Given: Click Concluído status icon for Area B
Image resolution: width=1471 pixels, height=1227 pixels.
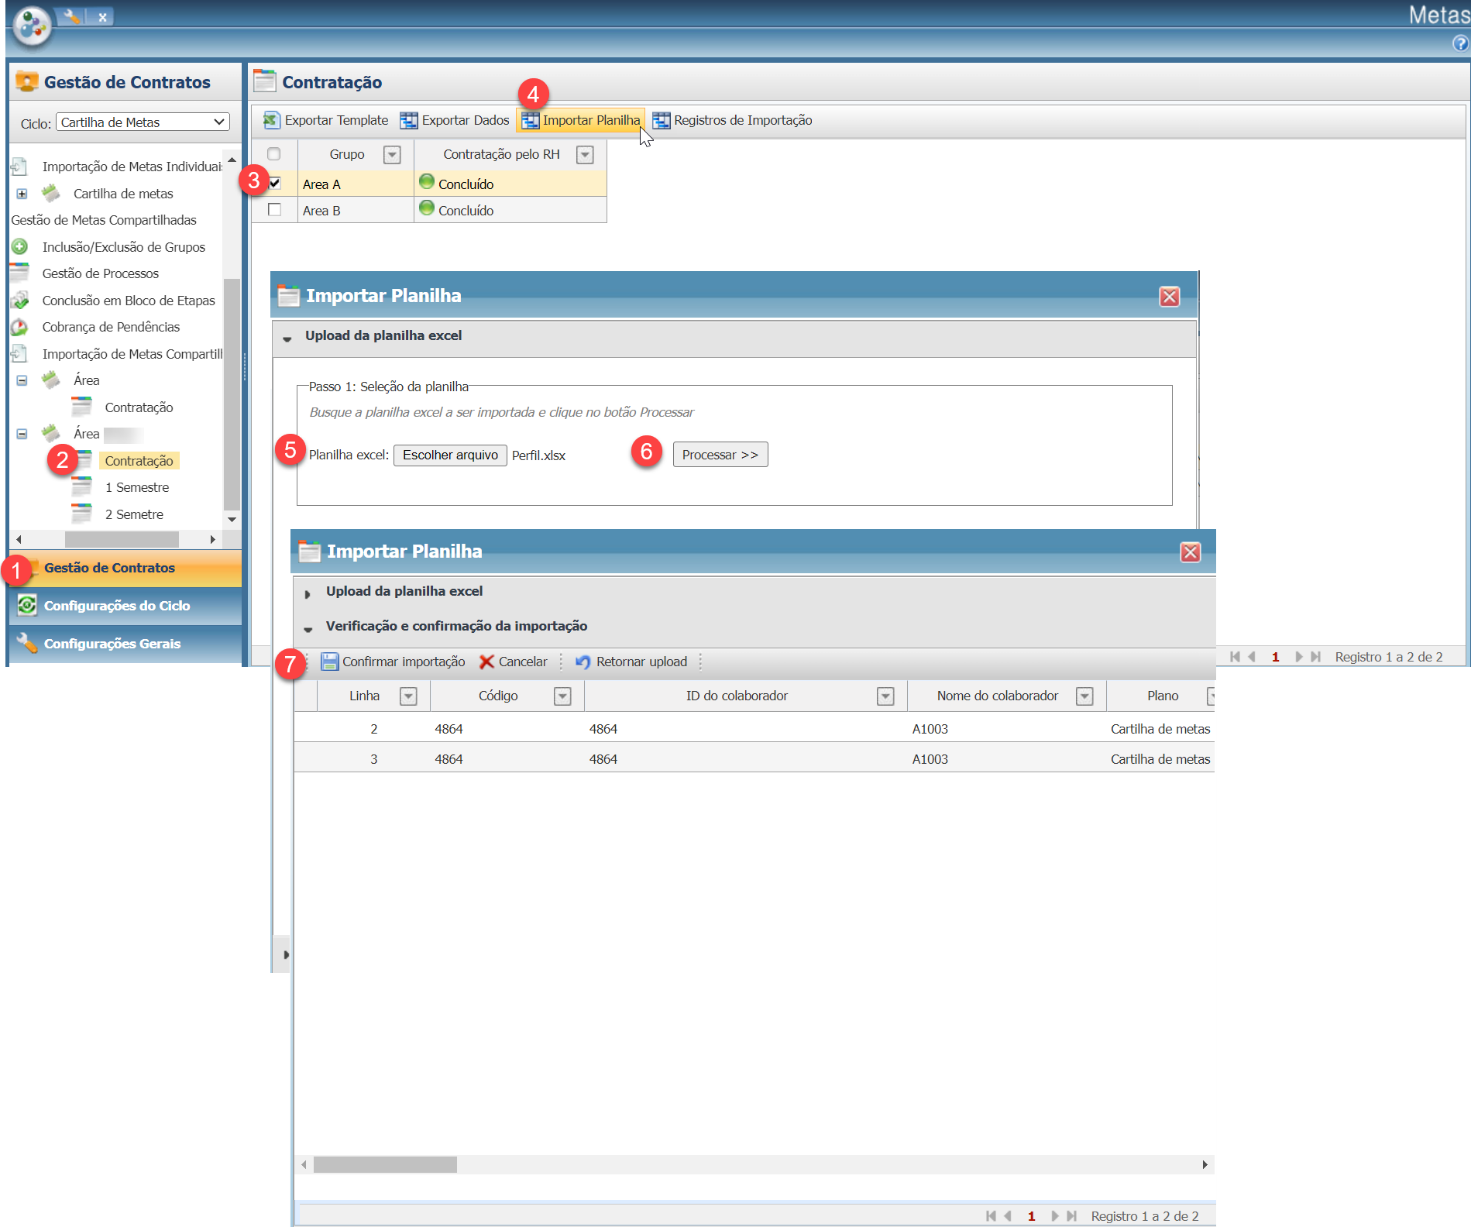Looking at the screenshot, I should [427, 208].
